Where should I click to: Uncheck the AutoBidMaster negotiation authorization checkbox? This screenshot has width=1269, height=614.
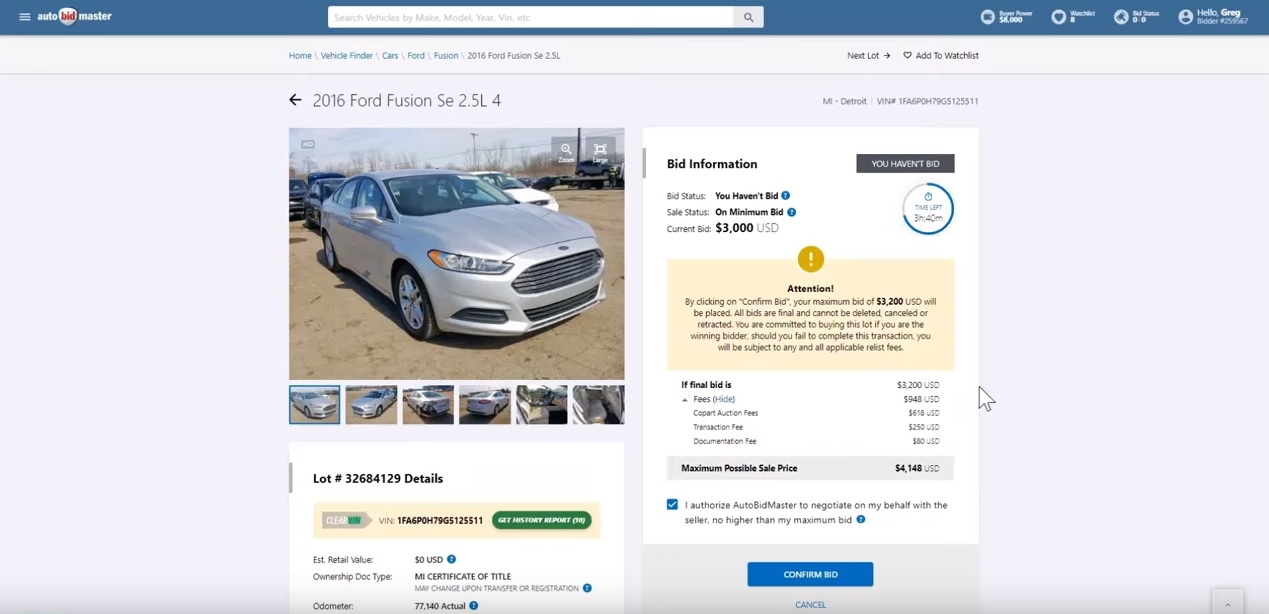(x=672, y=505)
